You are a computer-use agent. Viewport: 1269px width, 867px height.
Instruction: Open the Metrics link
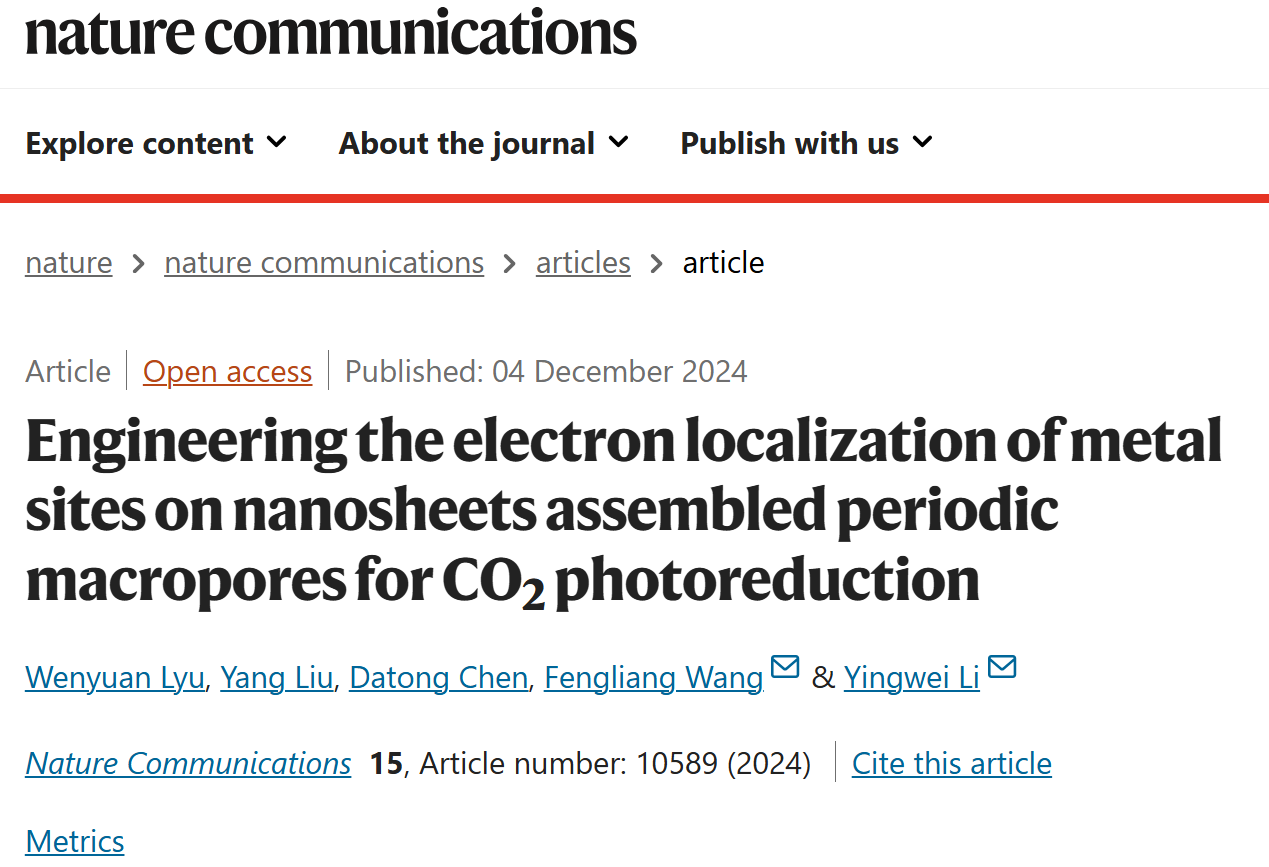pos(75,841)
